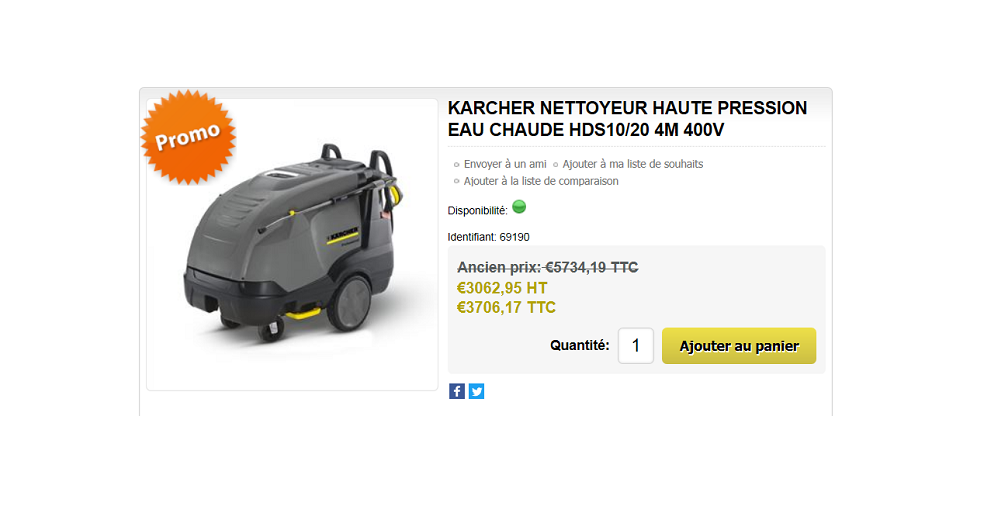Screen dimensions: 1000x510
Task: Click the struck-through Ancien prix text
Action: coord(548,267)
